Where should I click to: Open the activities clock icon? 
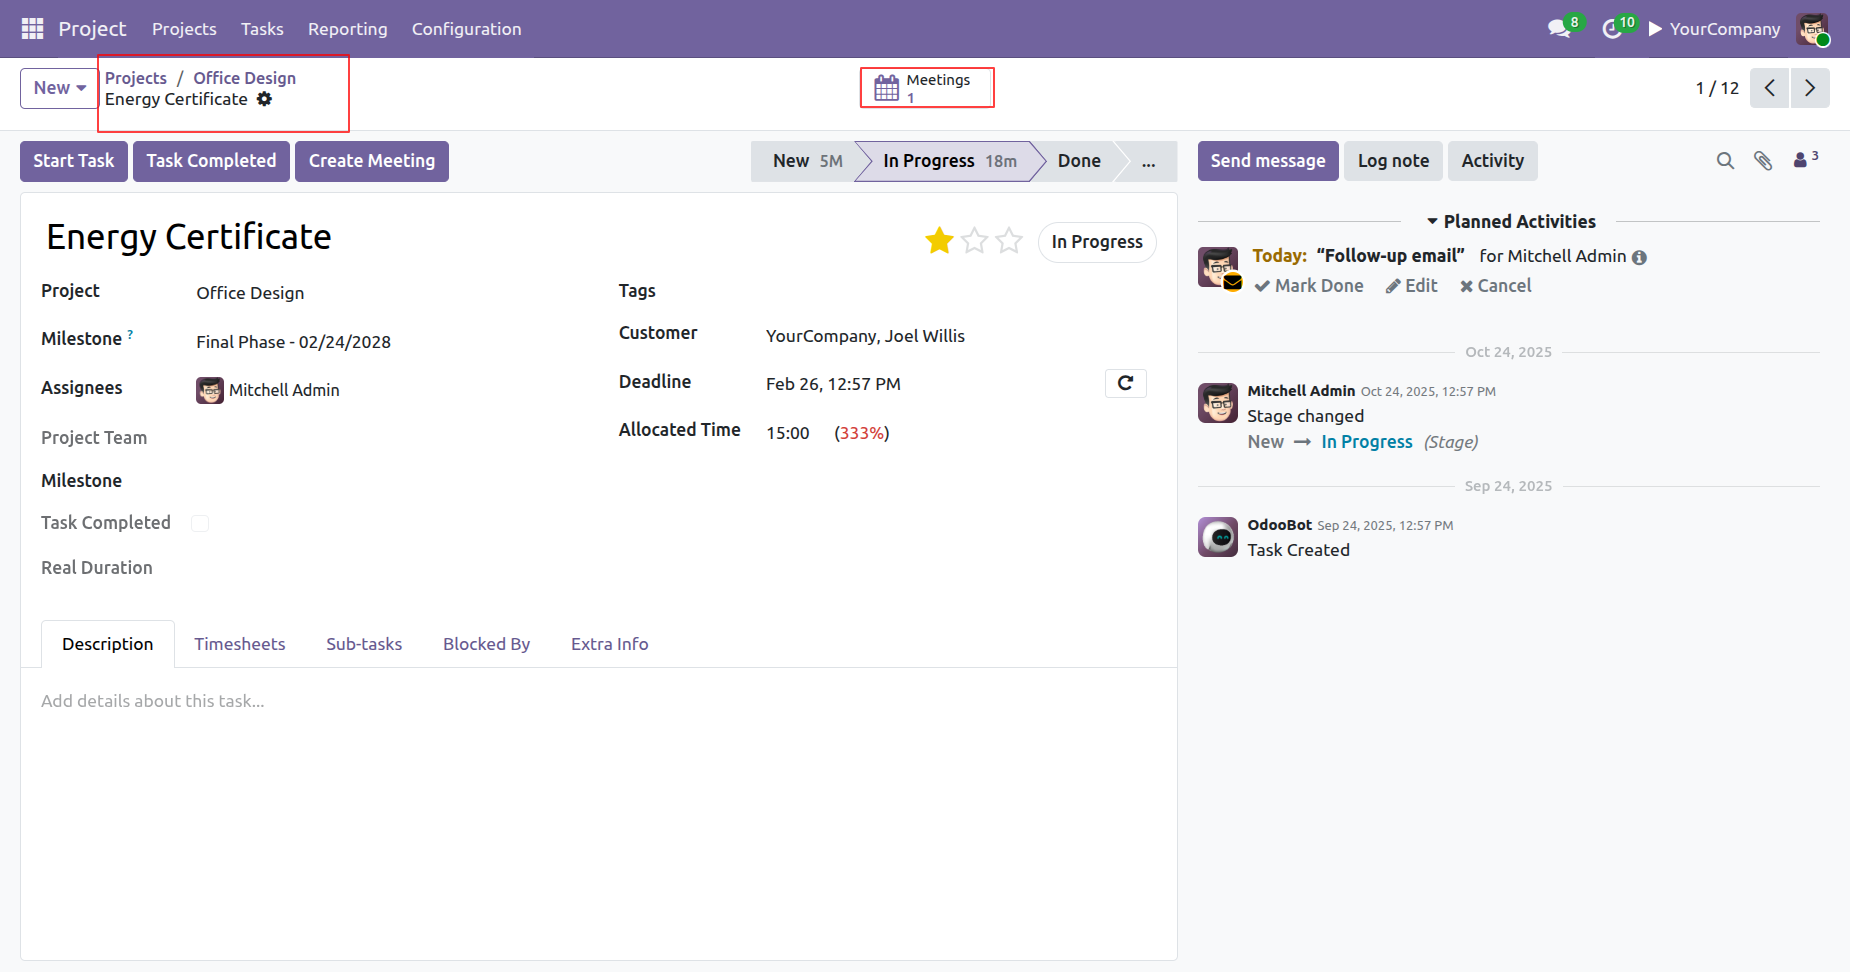coord(1611,29)
